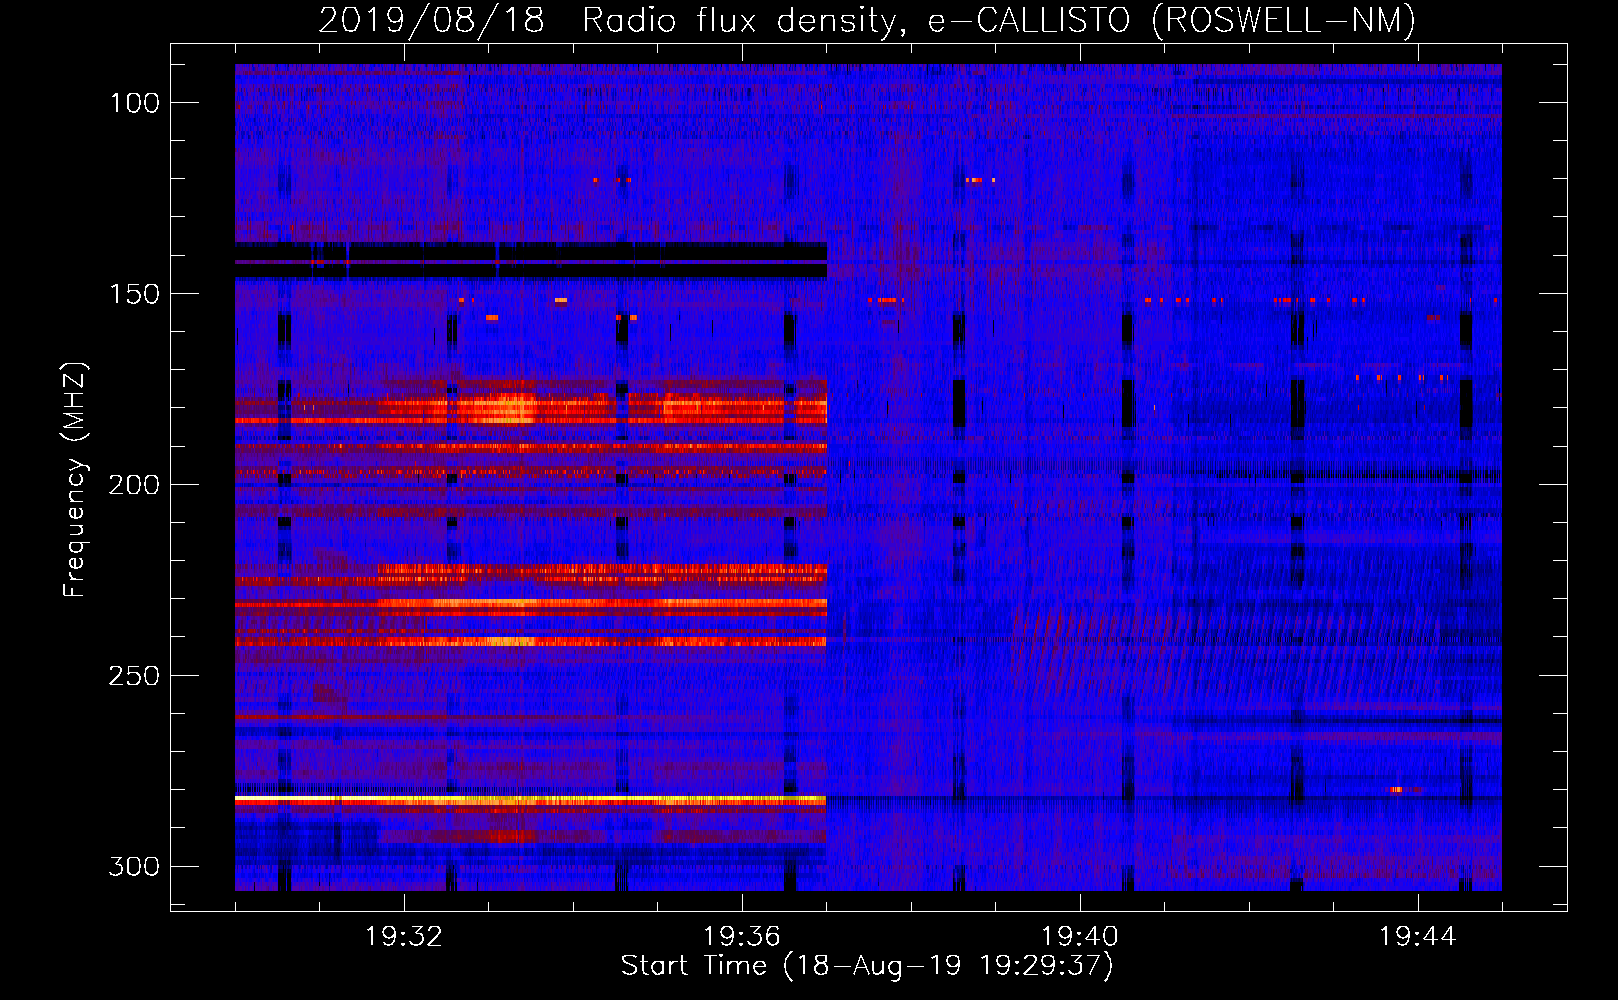Click the 'Start Time (18-Aug-19 19:29:37)' label
Viewport: 1618px width, 1000px height.
[x=867, y=966]
